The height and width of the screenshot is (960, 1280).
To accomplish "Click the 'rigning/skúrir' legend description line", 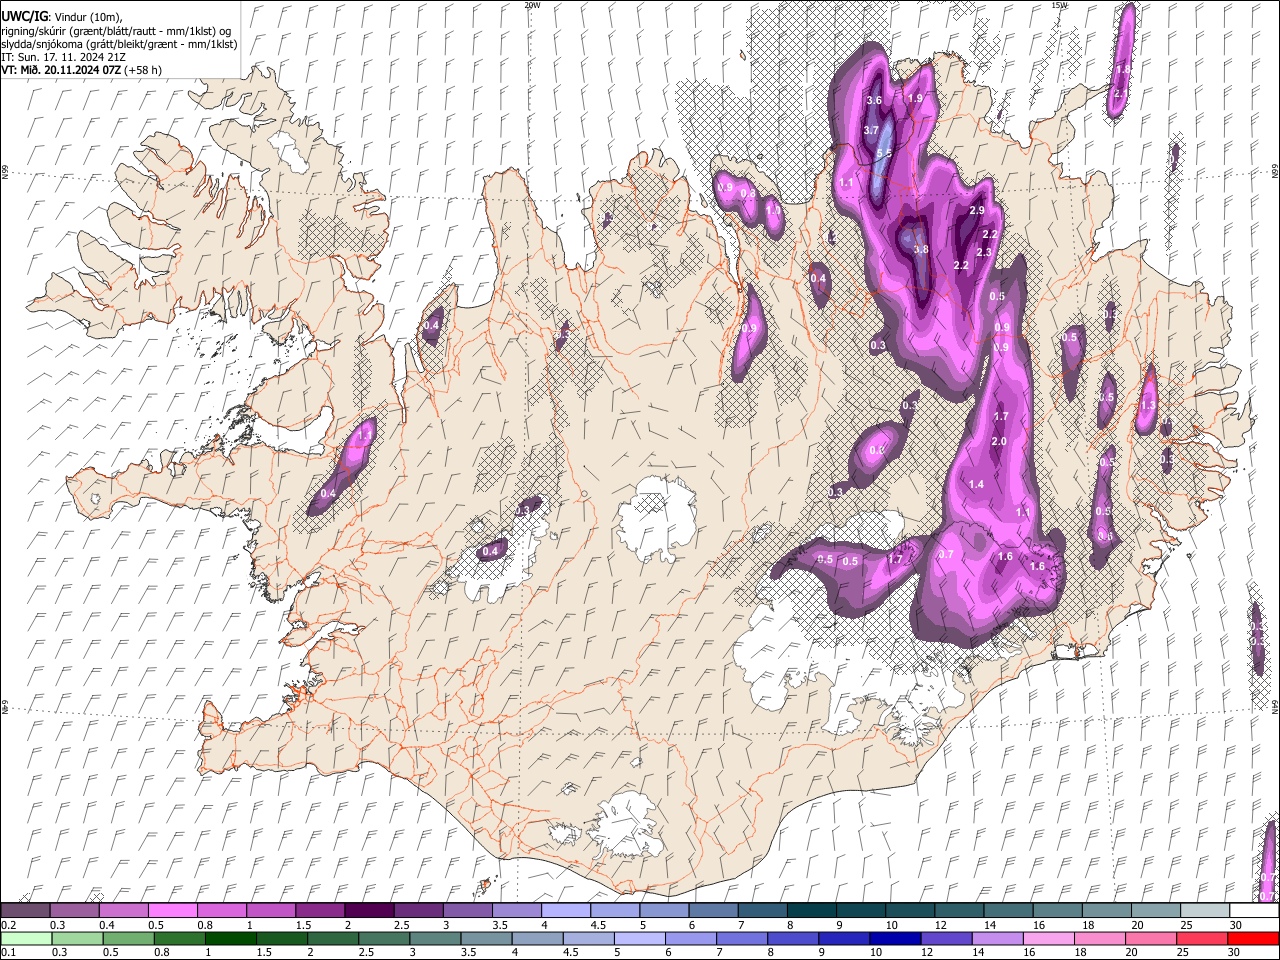I will pos(115,31).
